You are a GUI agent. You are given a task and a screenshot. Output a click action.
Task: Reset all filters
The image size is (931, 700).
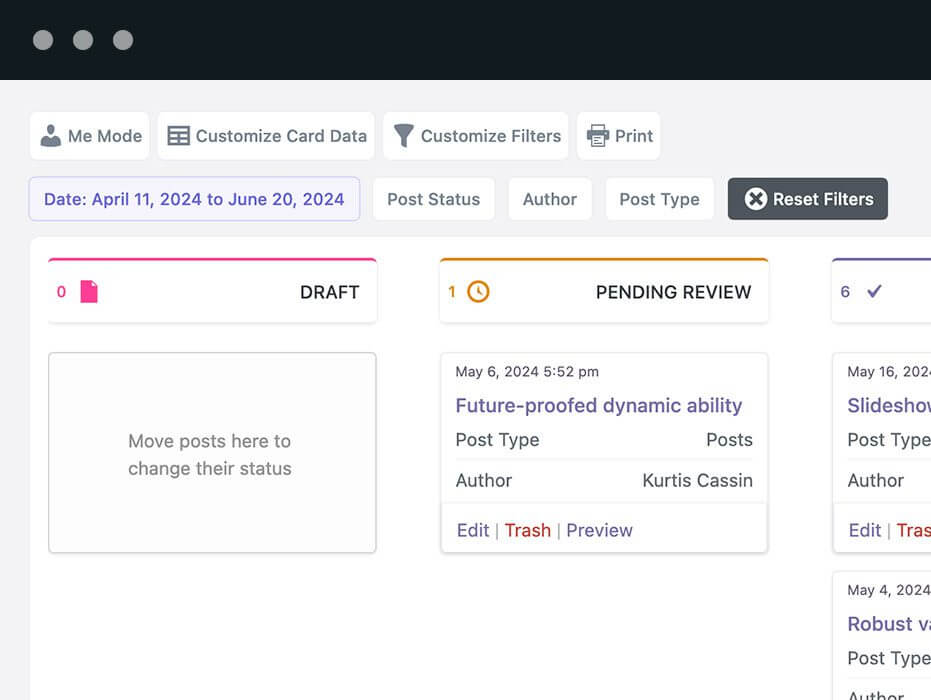pos(808,199)
